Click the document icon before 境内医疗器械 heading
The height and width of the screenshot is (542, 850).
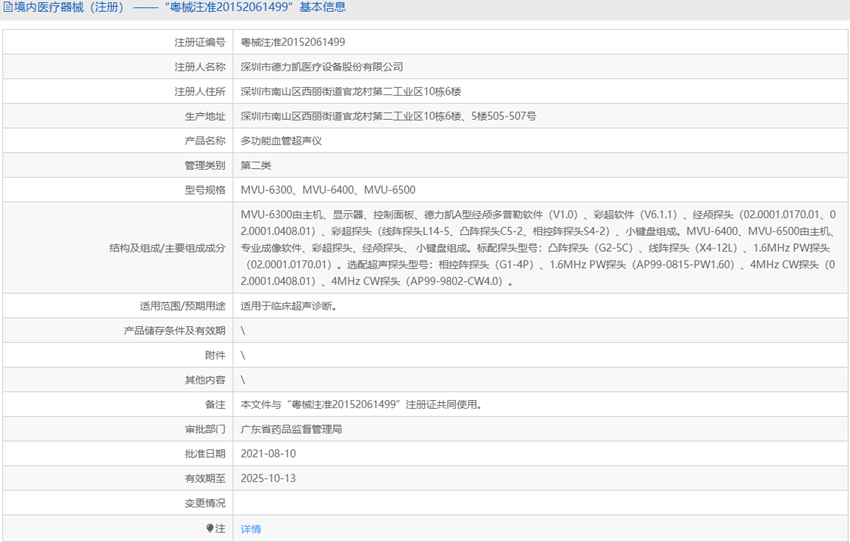pyautogui.click(x=7, y=8)
